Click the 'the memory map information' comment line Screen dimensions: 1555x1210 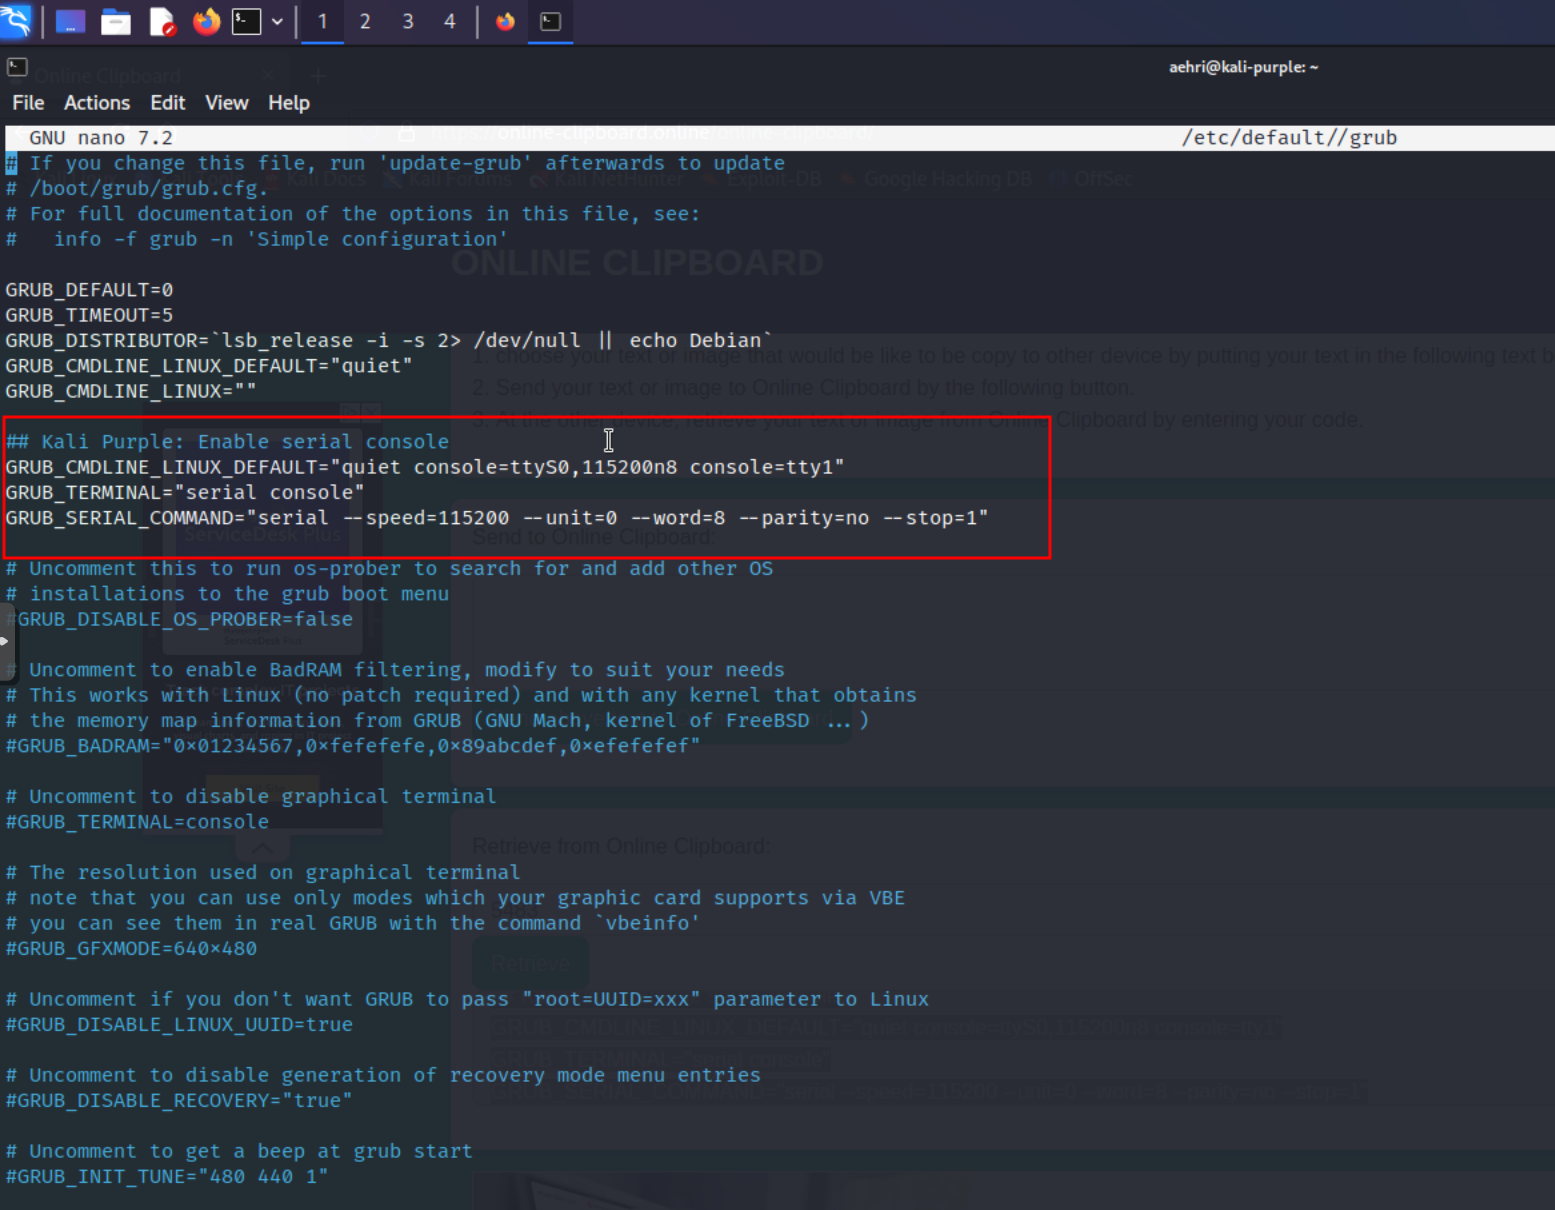coord(437,721)
